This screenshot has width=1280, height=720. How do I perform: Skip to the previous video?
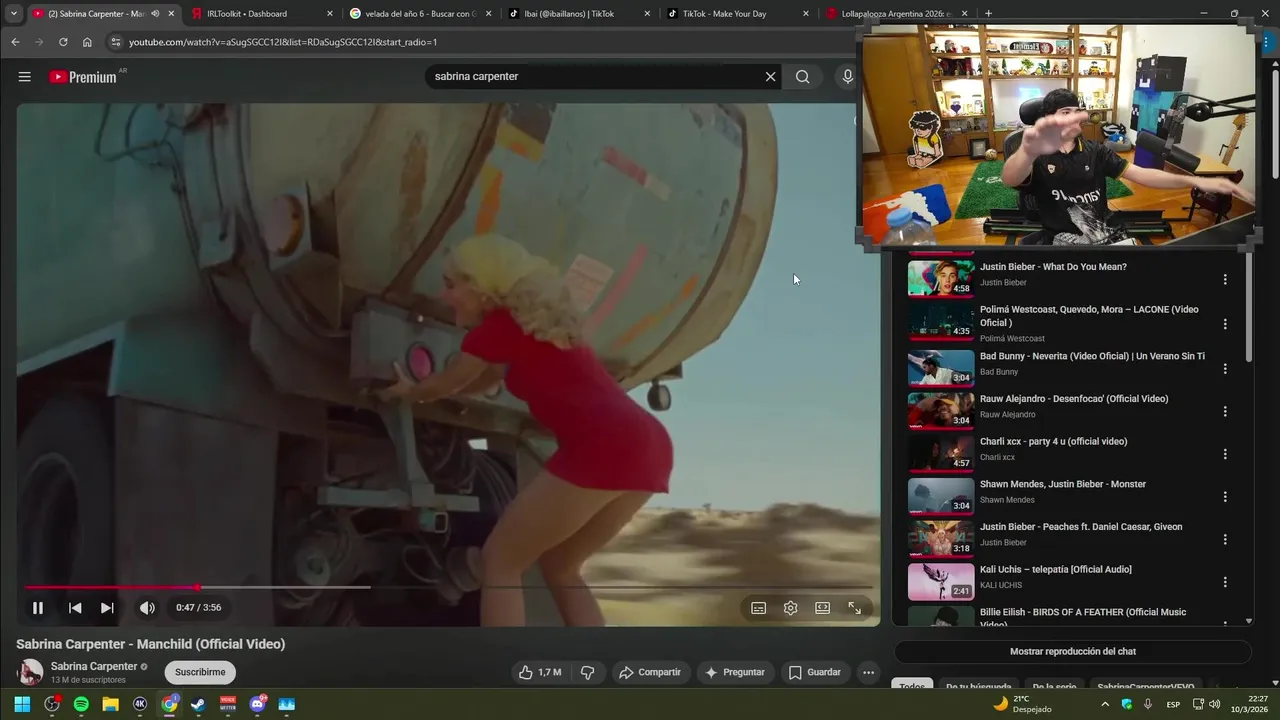pyautogui.click(x=75, y=607)
